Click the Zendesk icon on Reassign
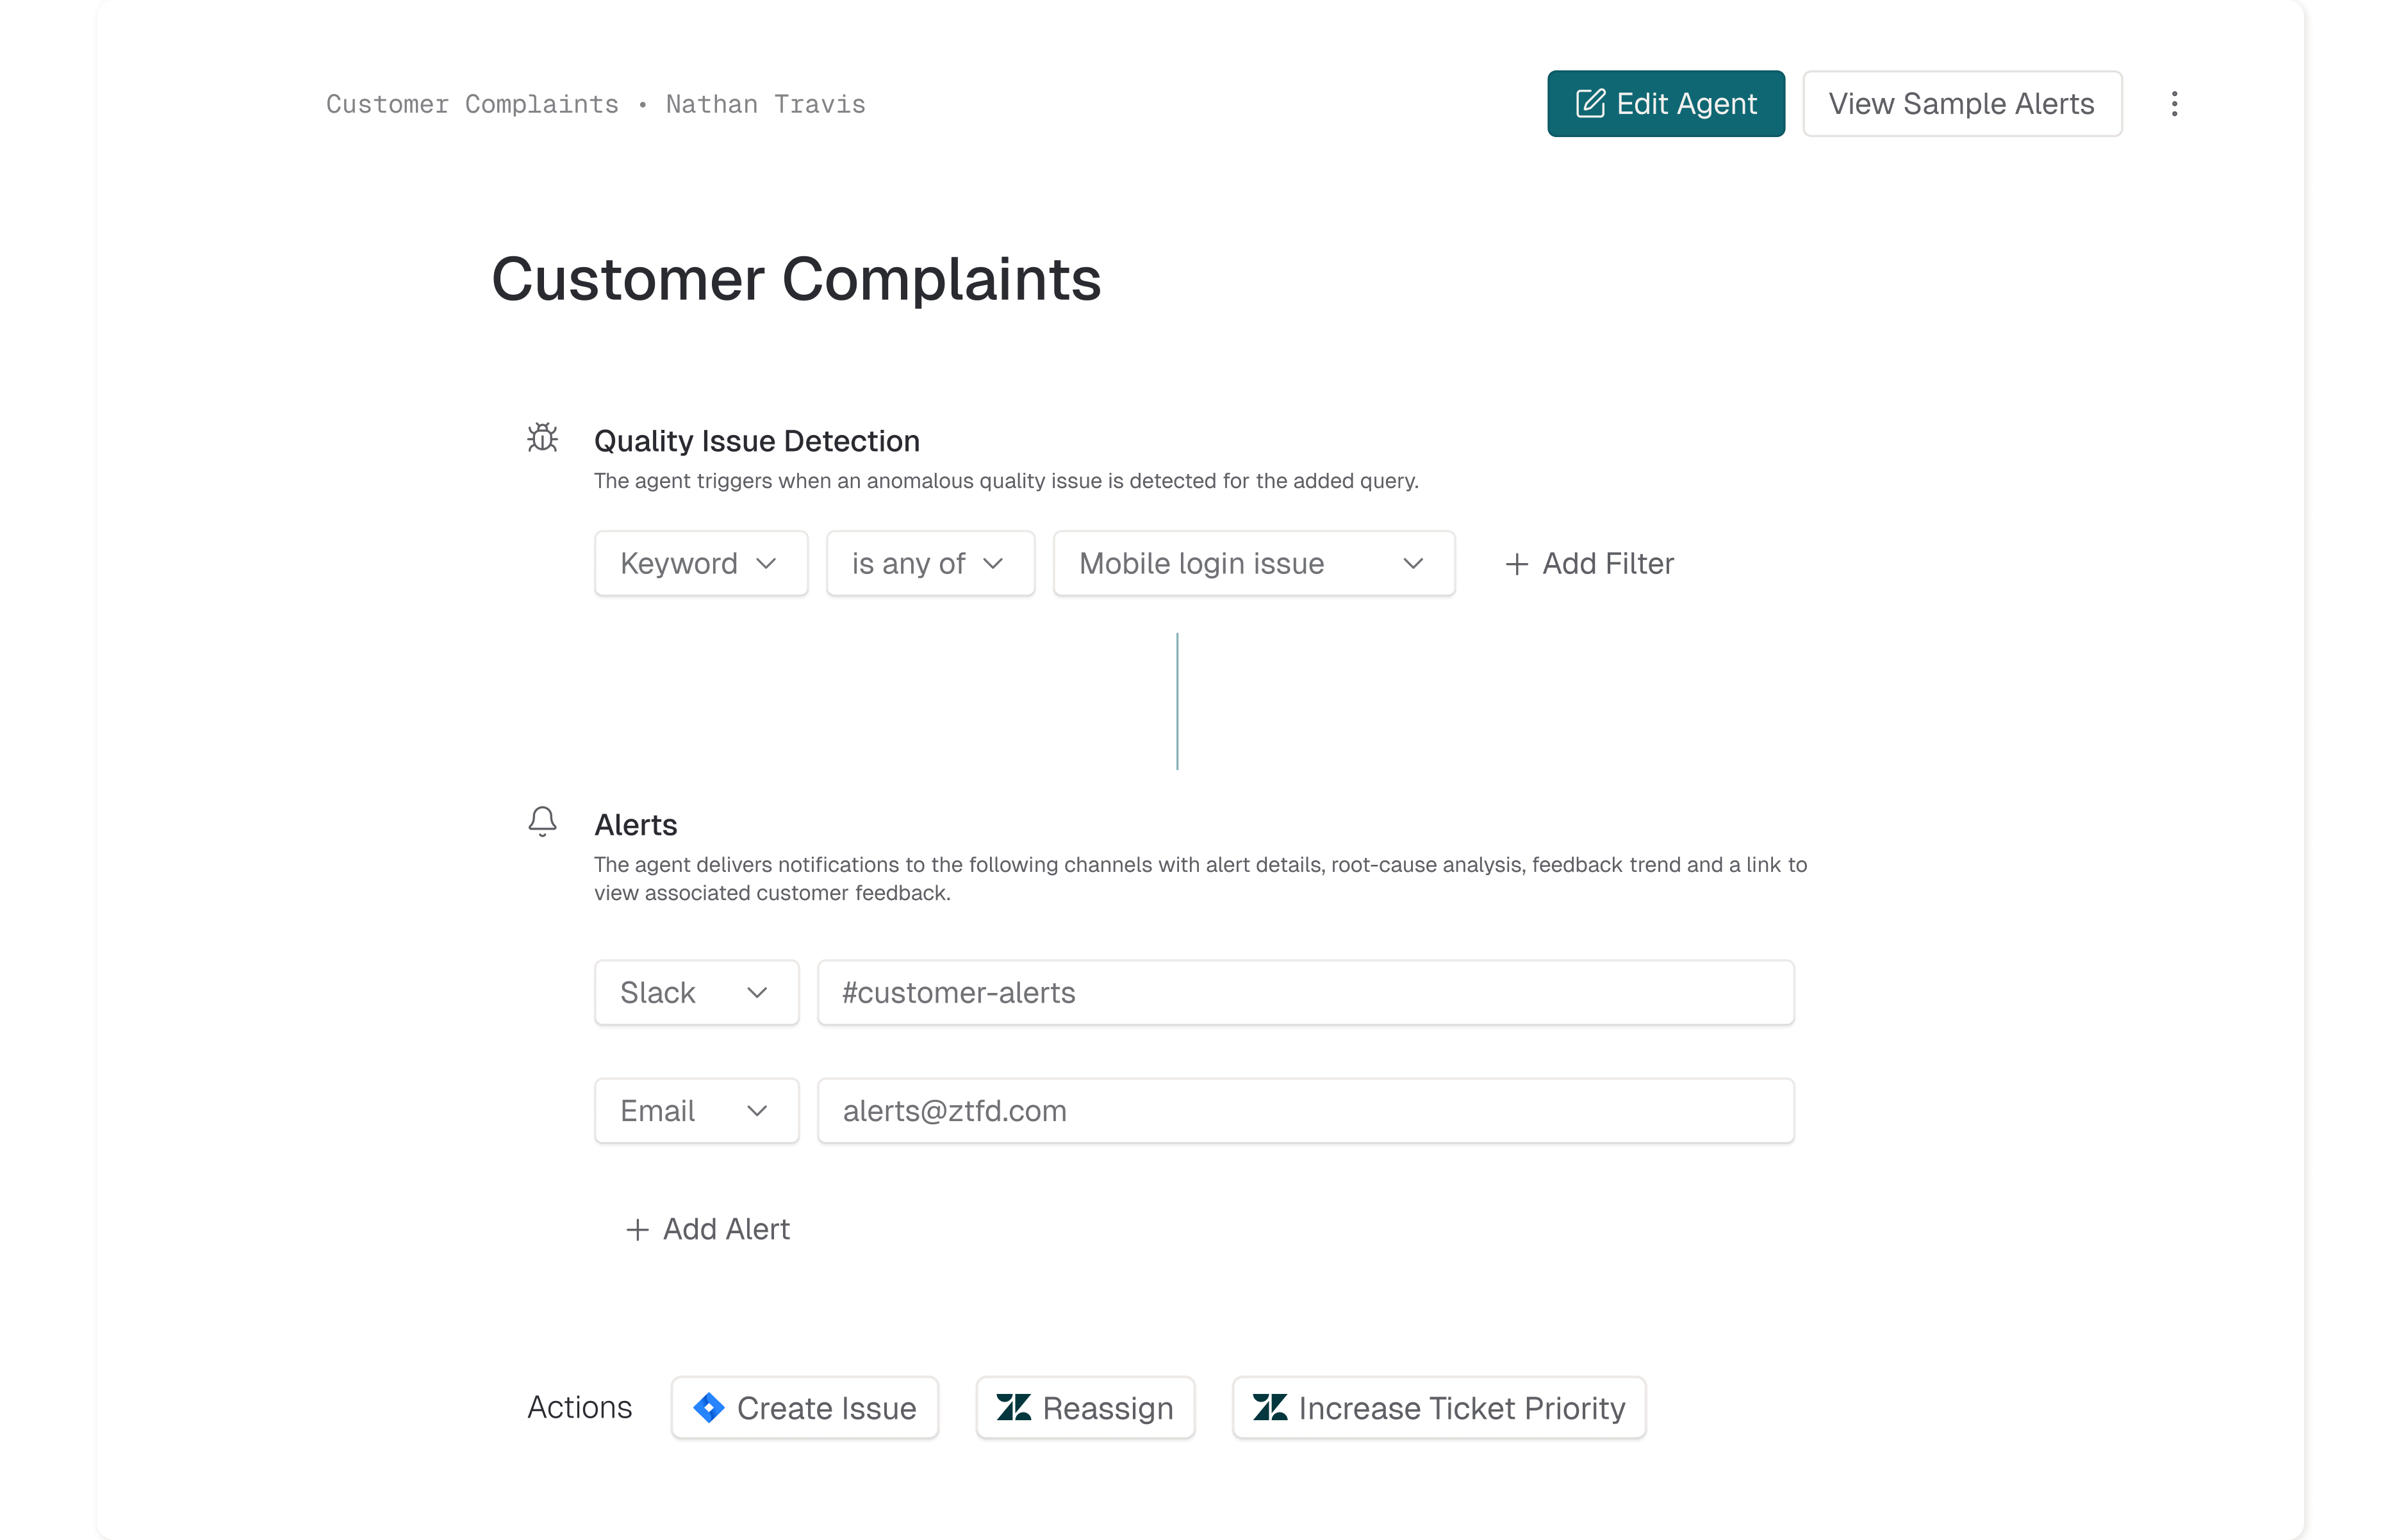2399x1540 pixels. (x=1013, y=1408)
